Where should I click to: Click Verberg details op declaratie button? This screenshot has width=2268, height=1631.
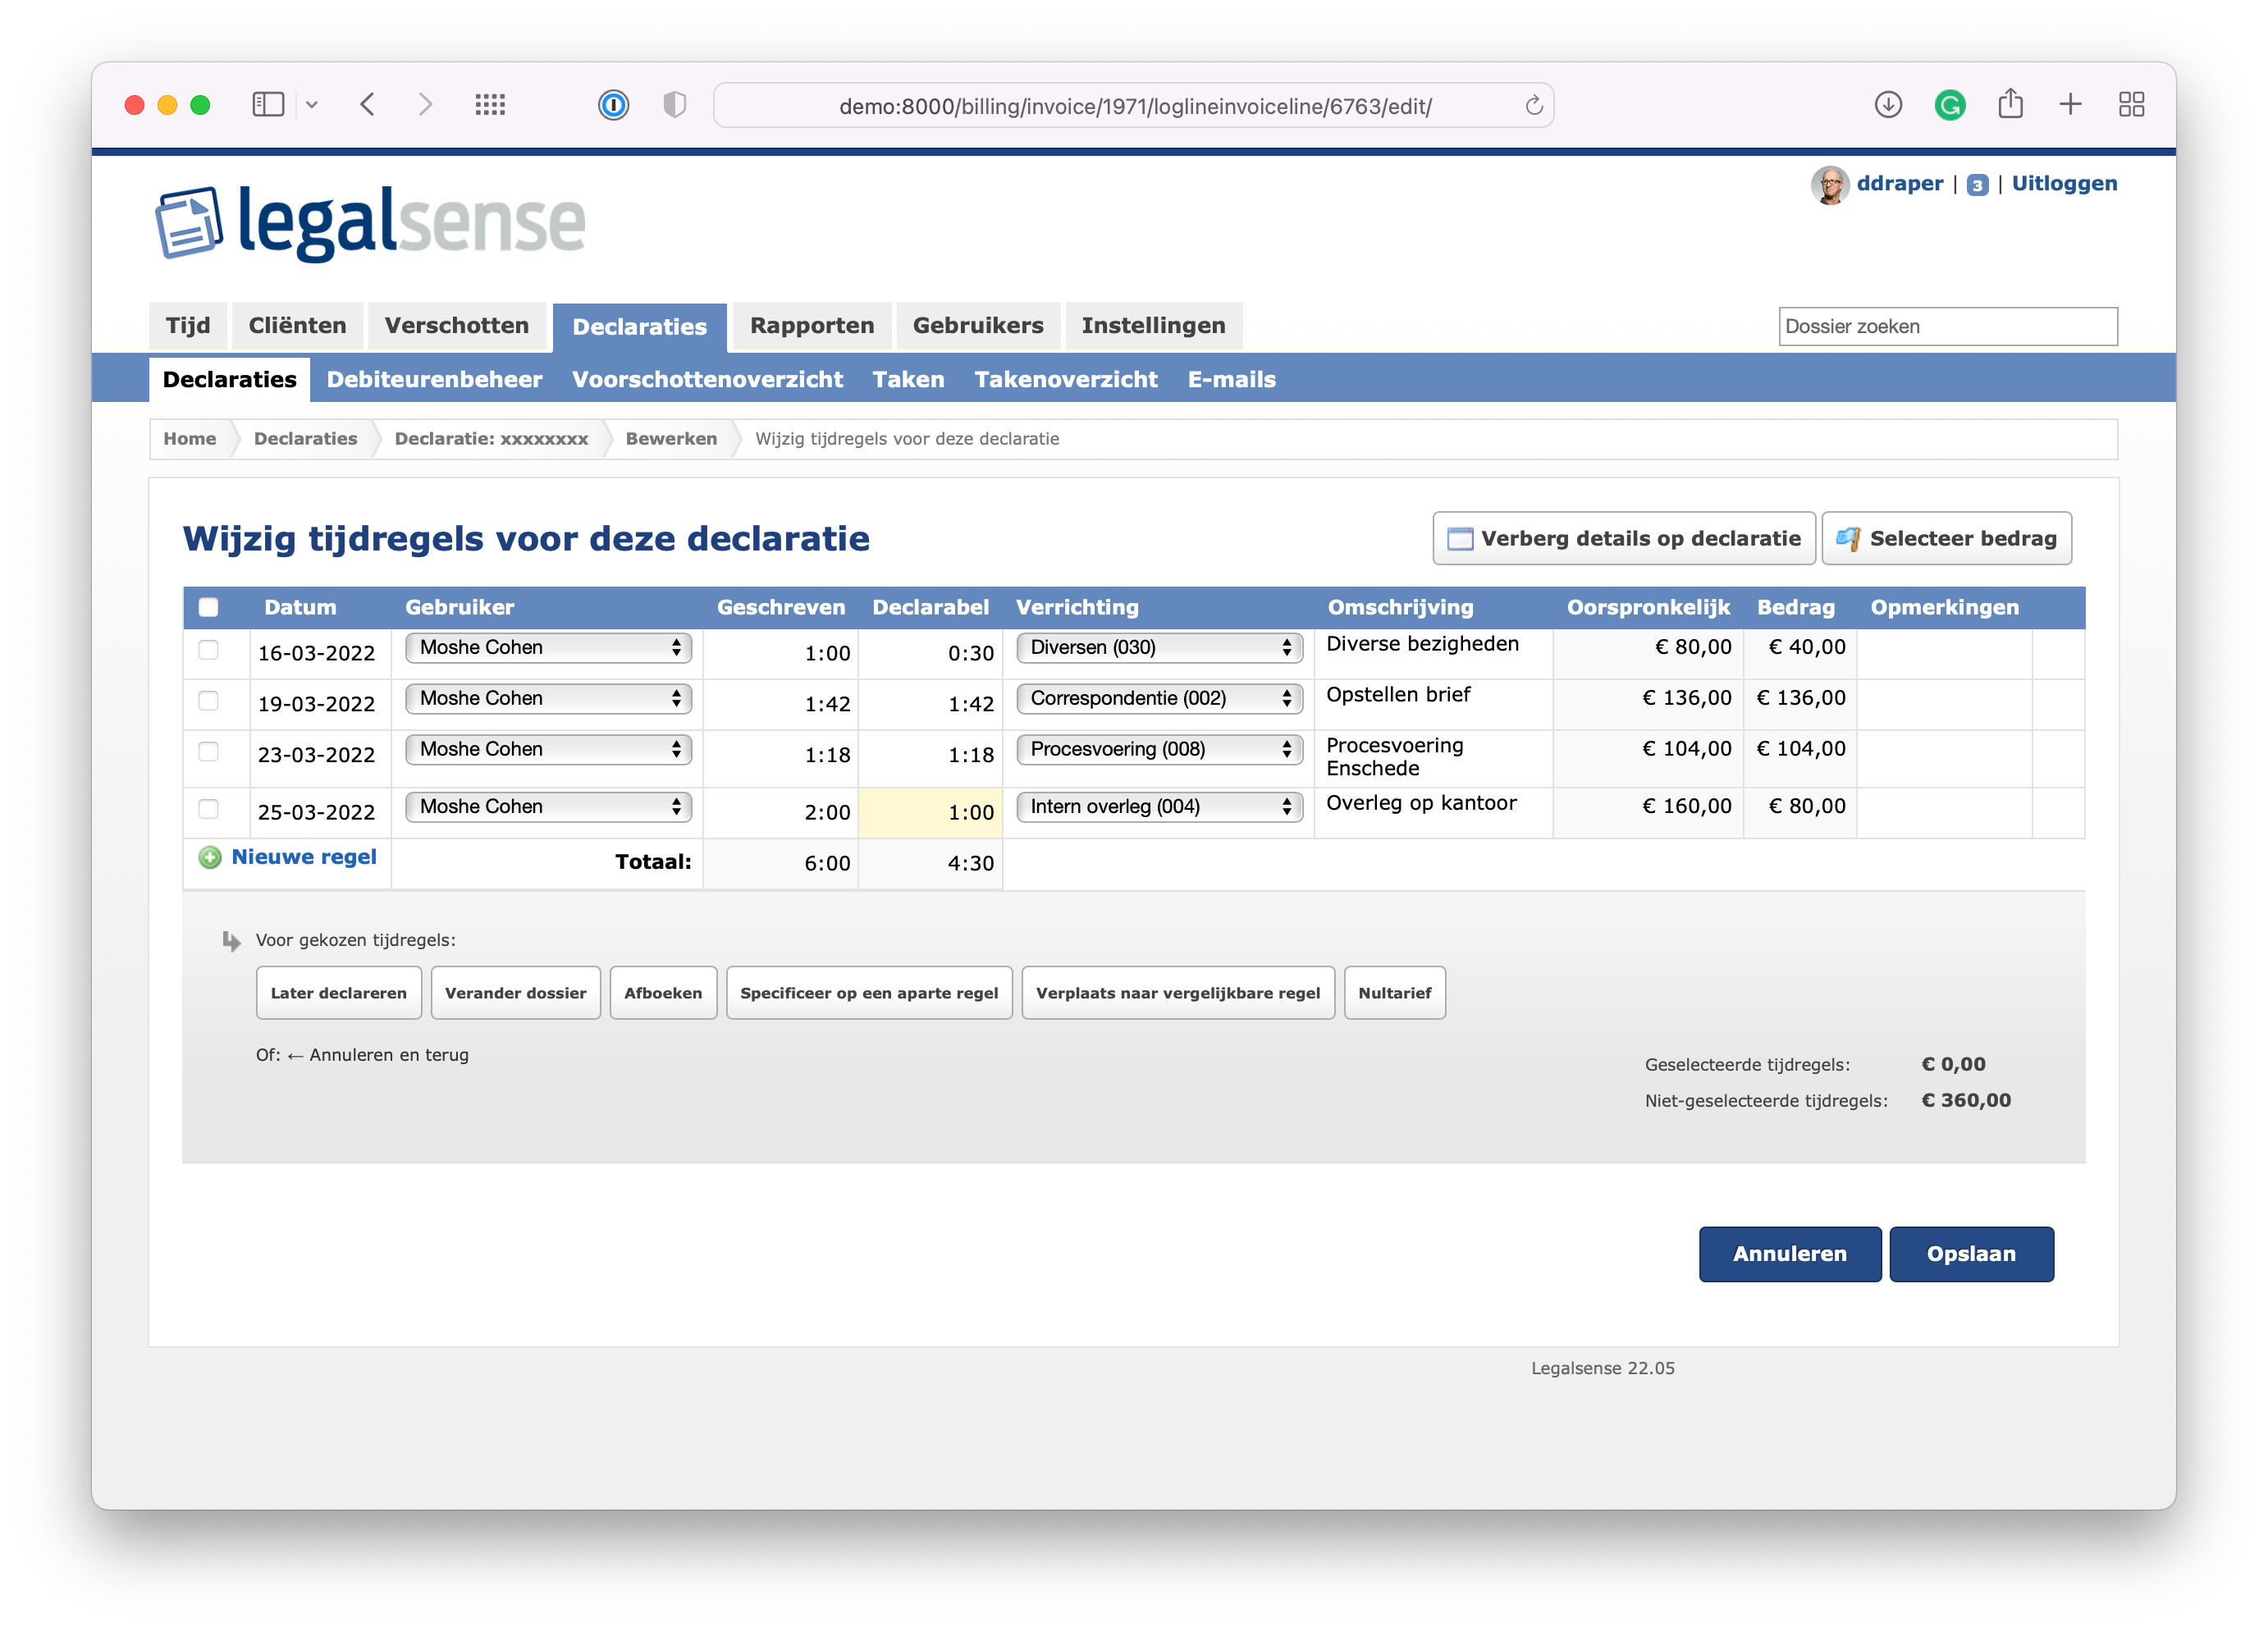tap(1624, 539)
